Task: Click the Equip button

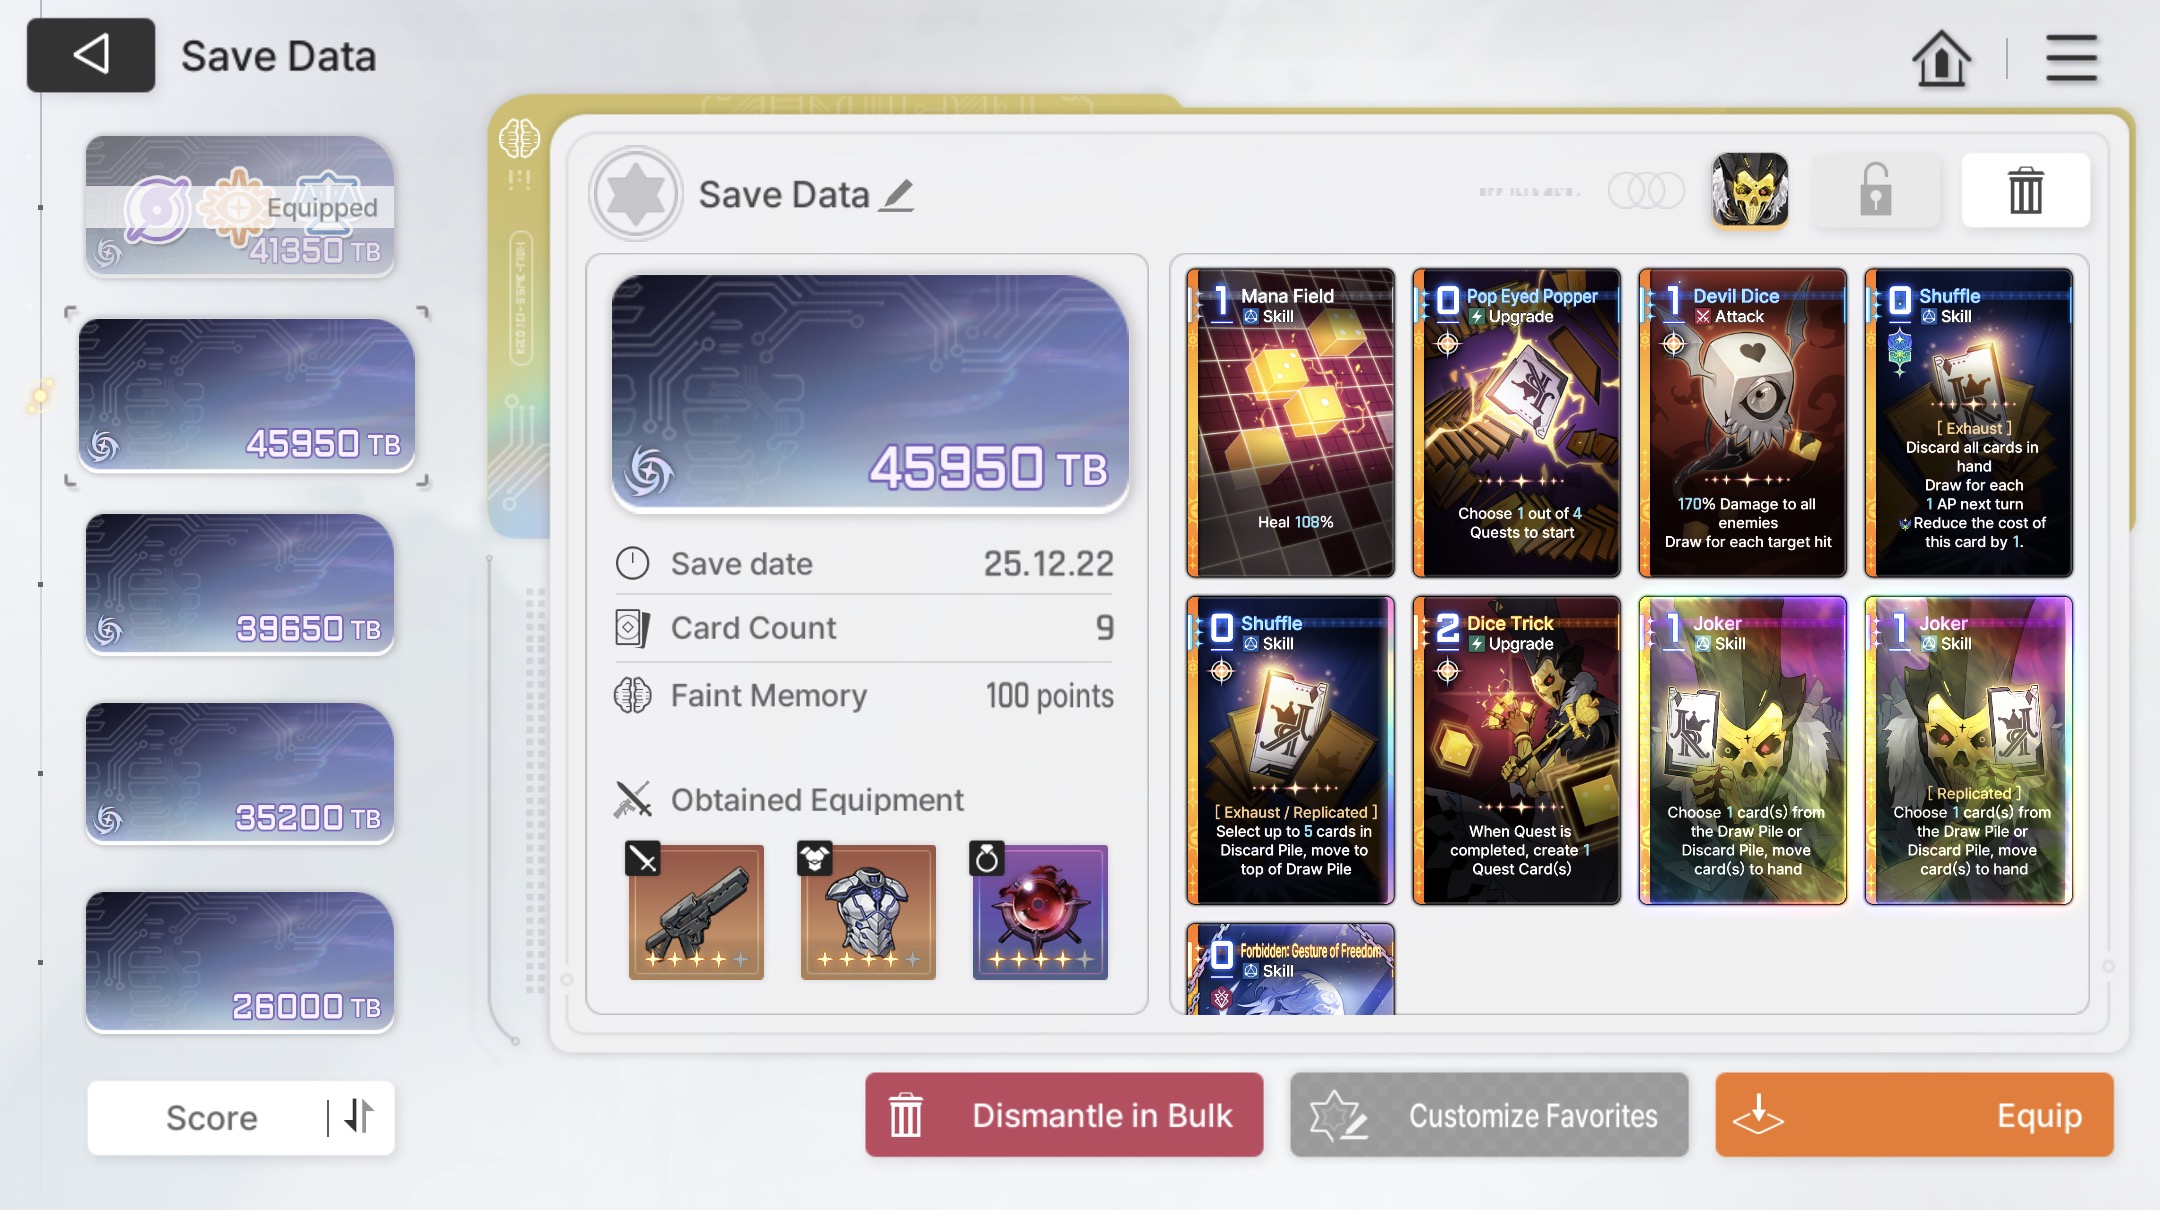Action: [1914, 1115]
